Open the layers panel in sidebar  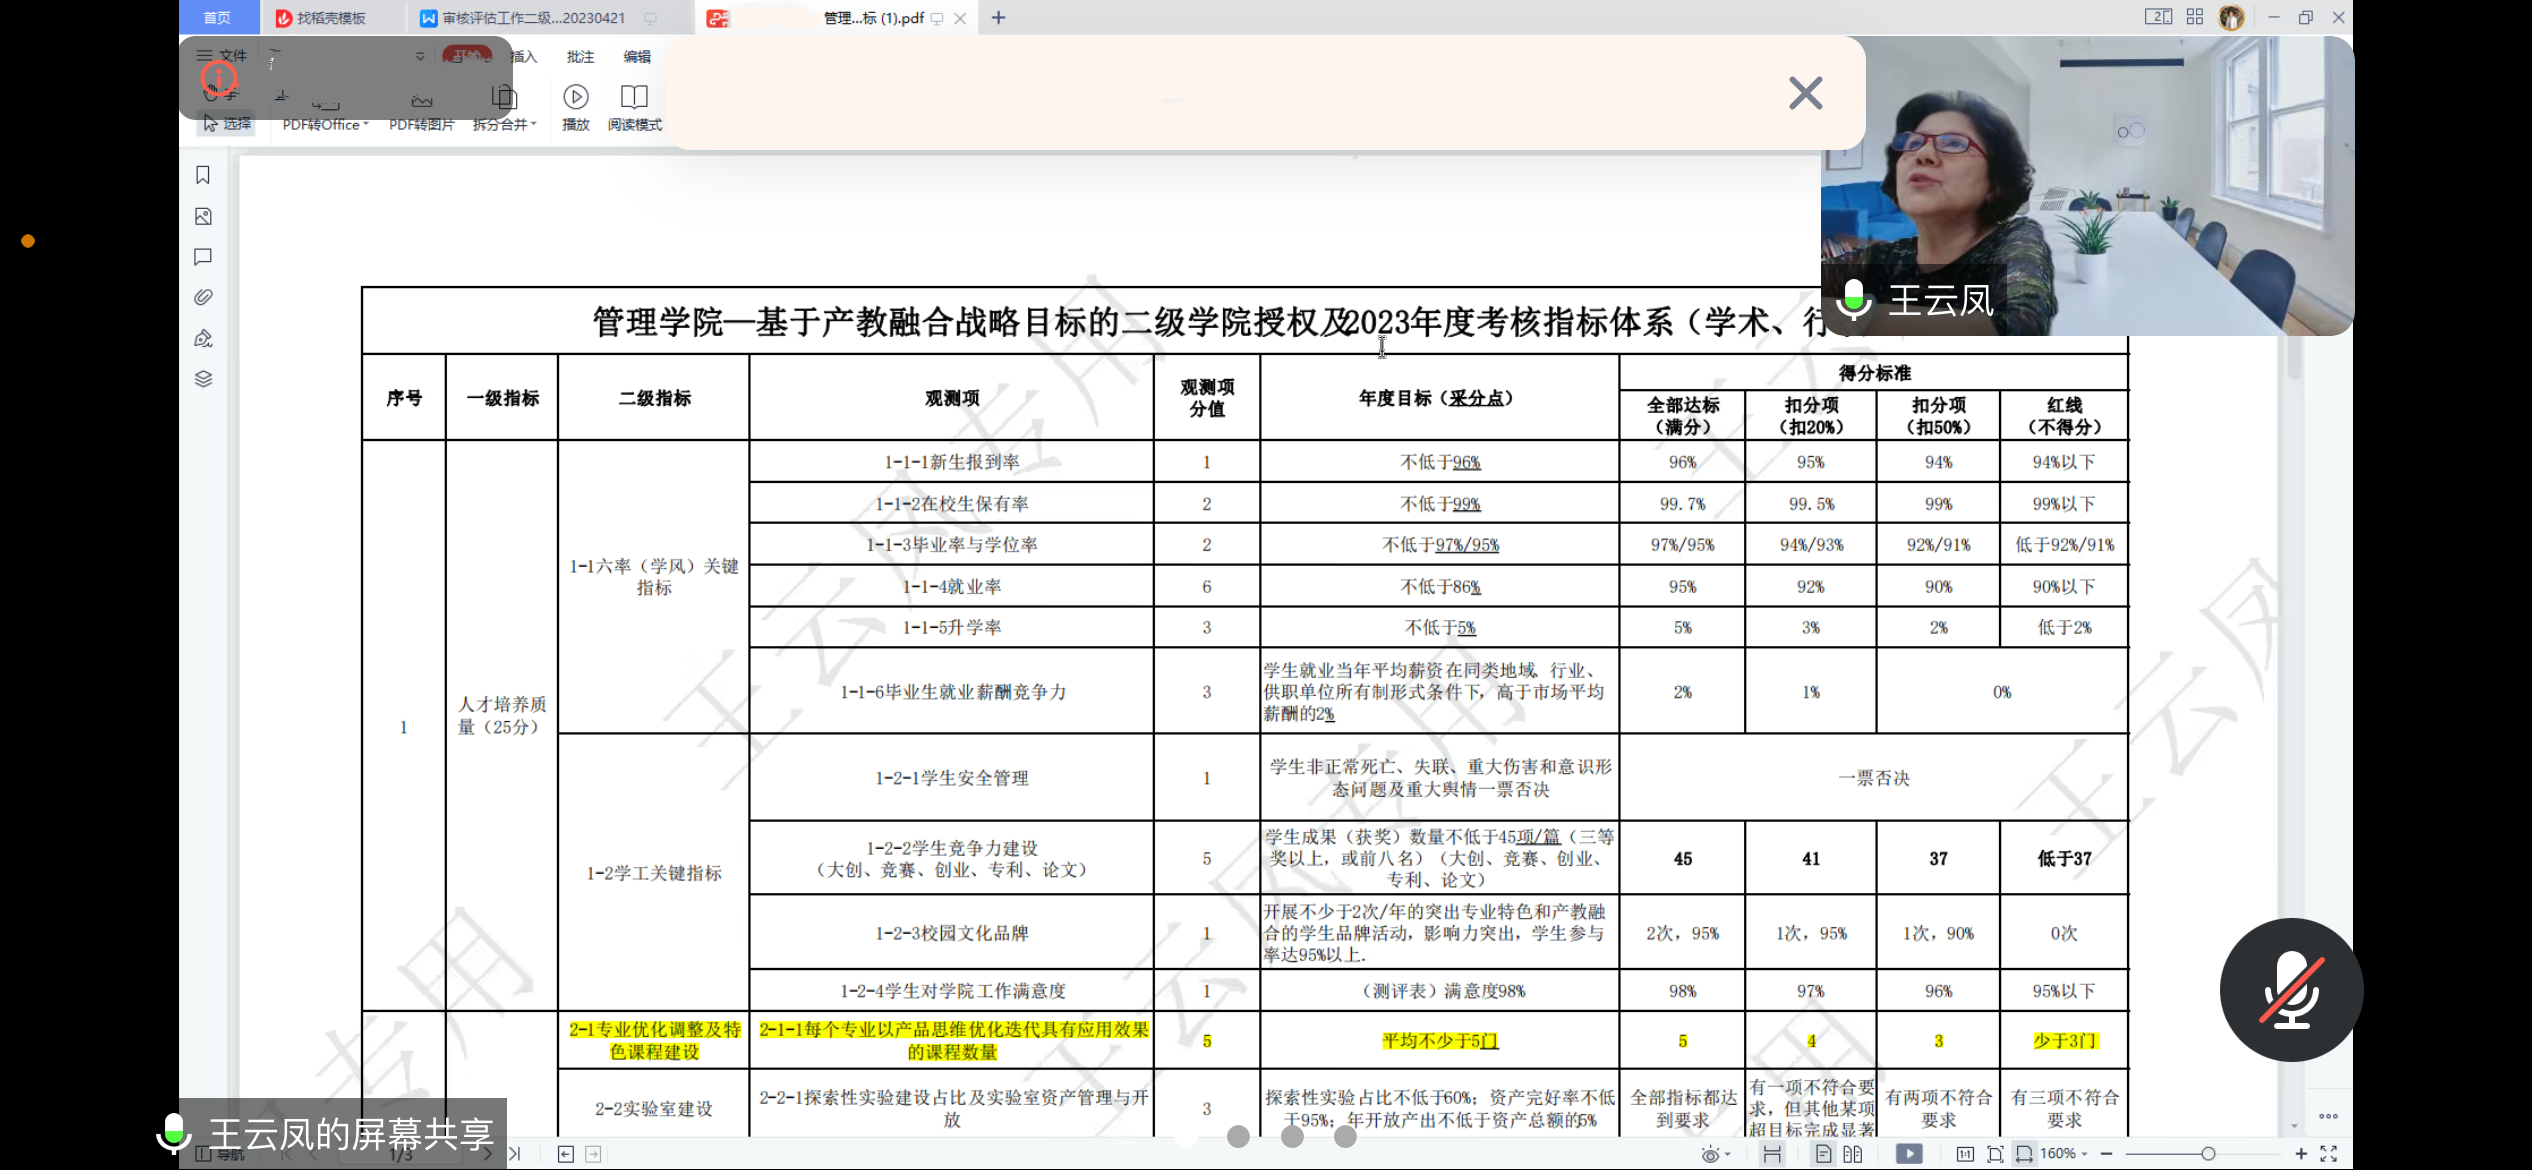coord(203,379)
